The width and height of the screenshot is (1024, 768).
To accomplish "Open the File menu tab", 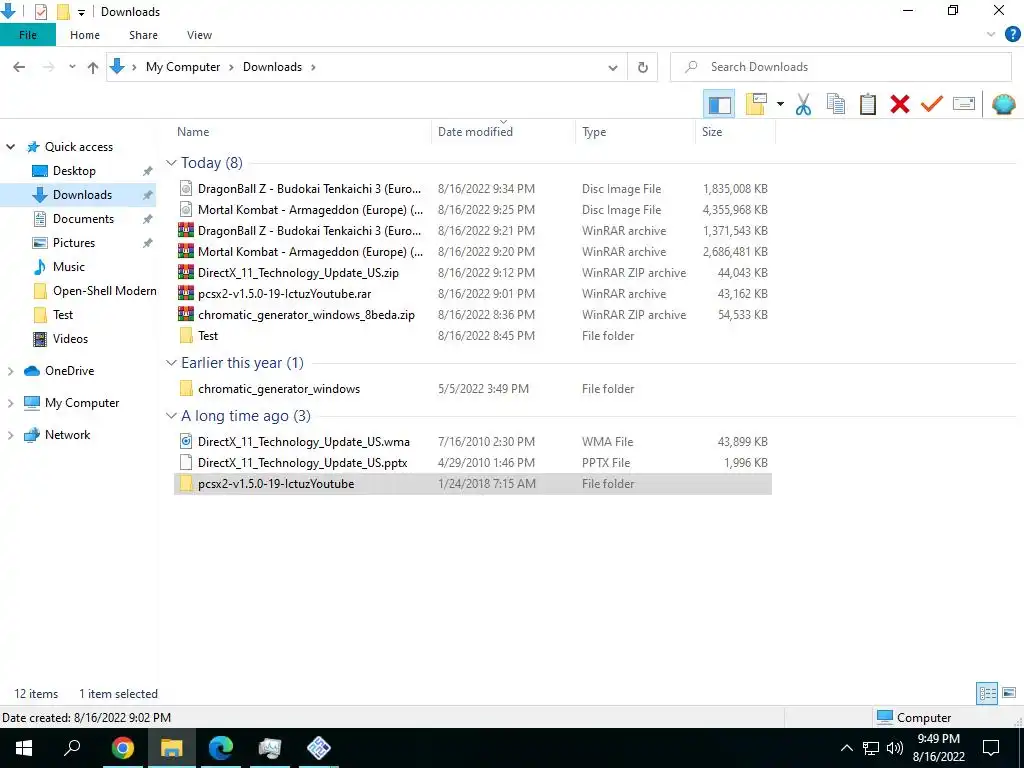I will 27,35.
